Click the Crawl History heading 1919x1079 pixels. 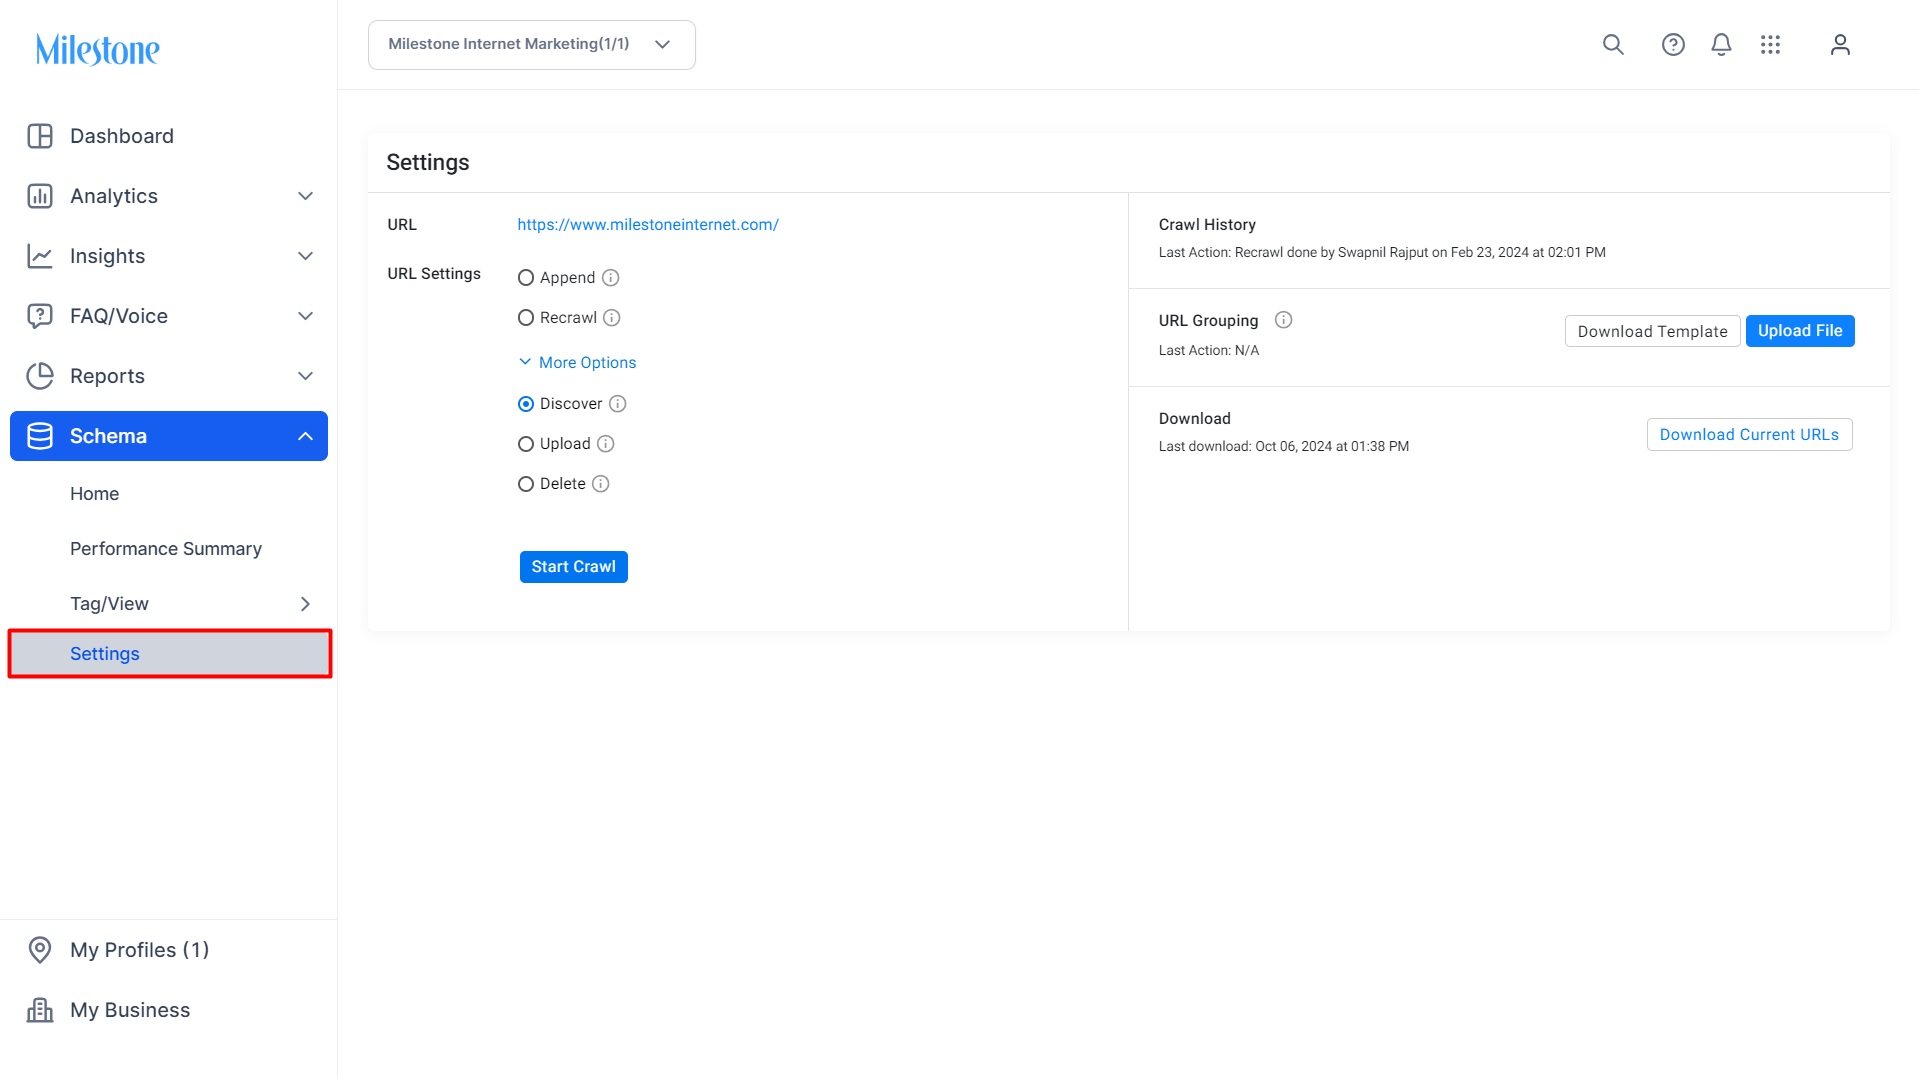tap(1207, 225)
